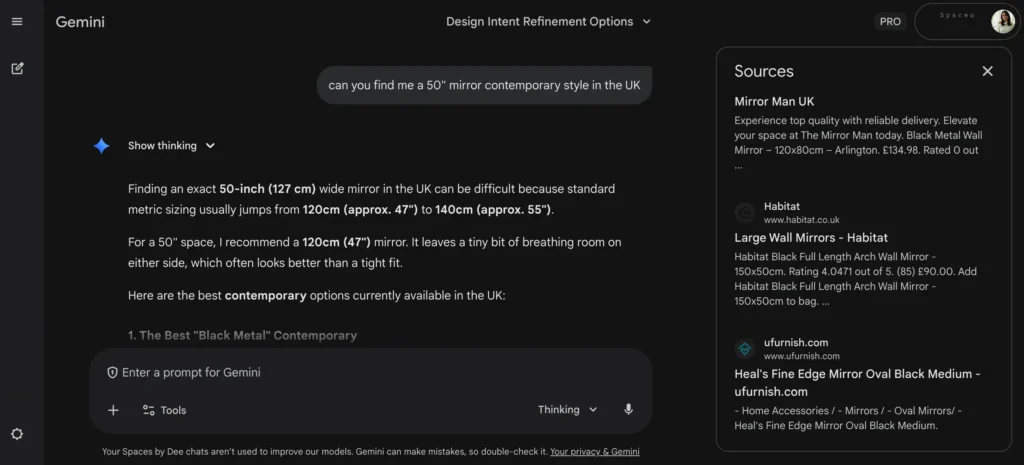Open Large Wall Mirrors - Habitat source
This screenshot has height=465, width=1024.
pyautogui.click(x=811, y=238)
